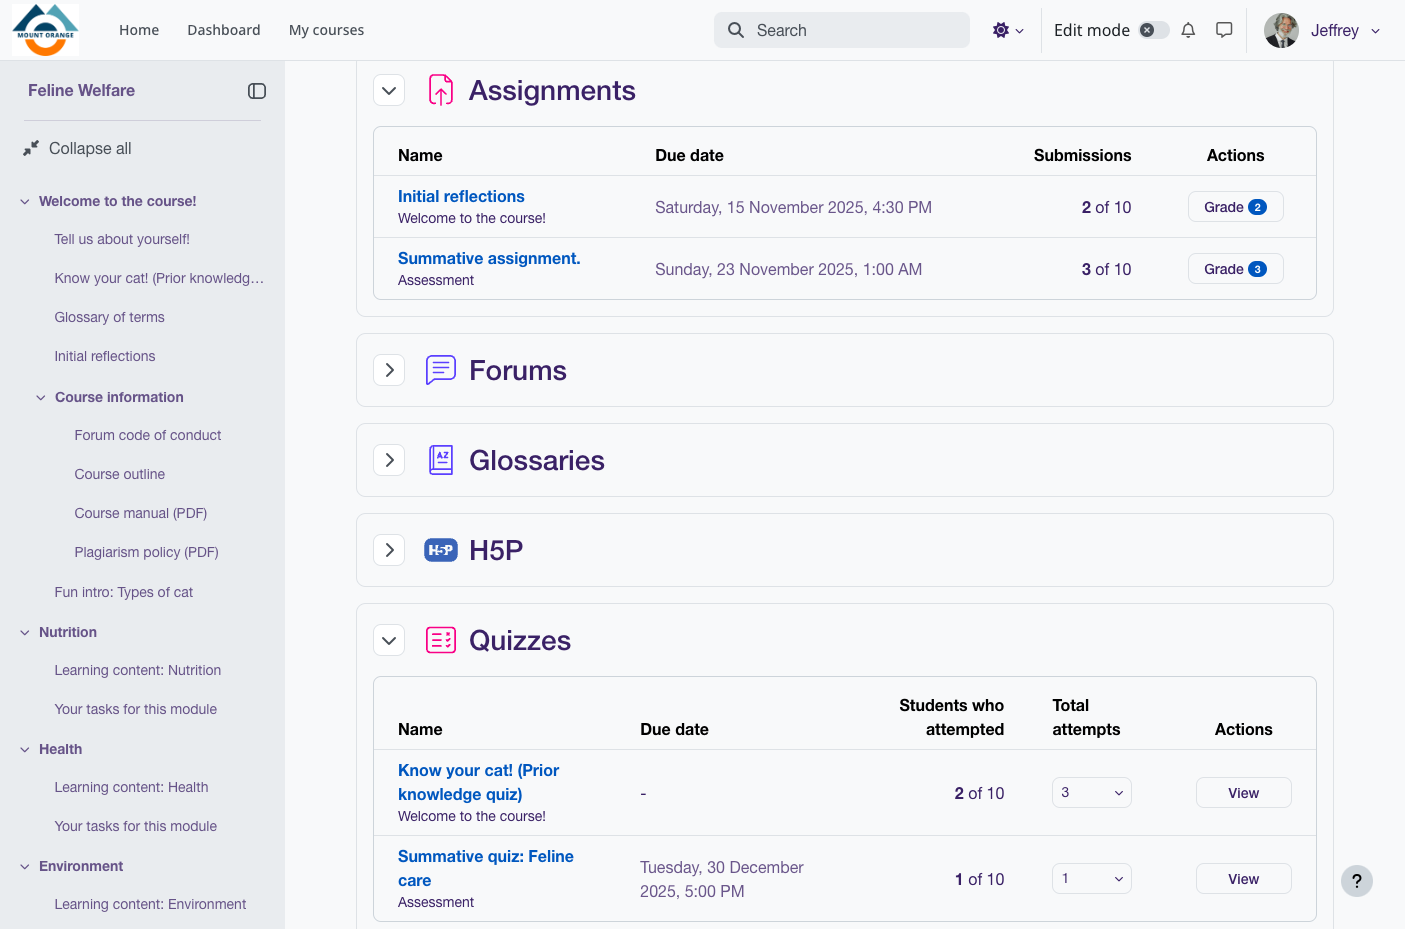Viewport: 1405px width, 929px height.
Task: Go to Dashboard in top navigation
Action: click(224, 30)
